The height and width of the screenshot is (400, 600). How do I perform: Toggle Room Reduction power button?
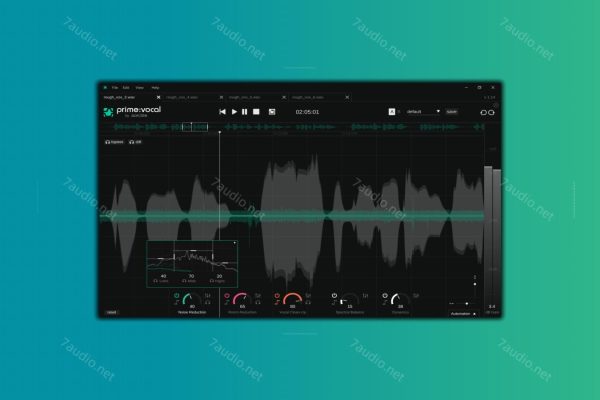pos(227,296)
